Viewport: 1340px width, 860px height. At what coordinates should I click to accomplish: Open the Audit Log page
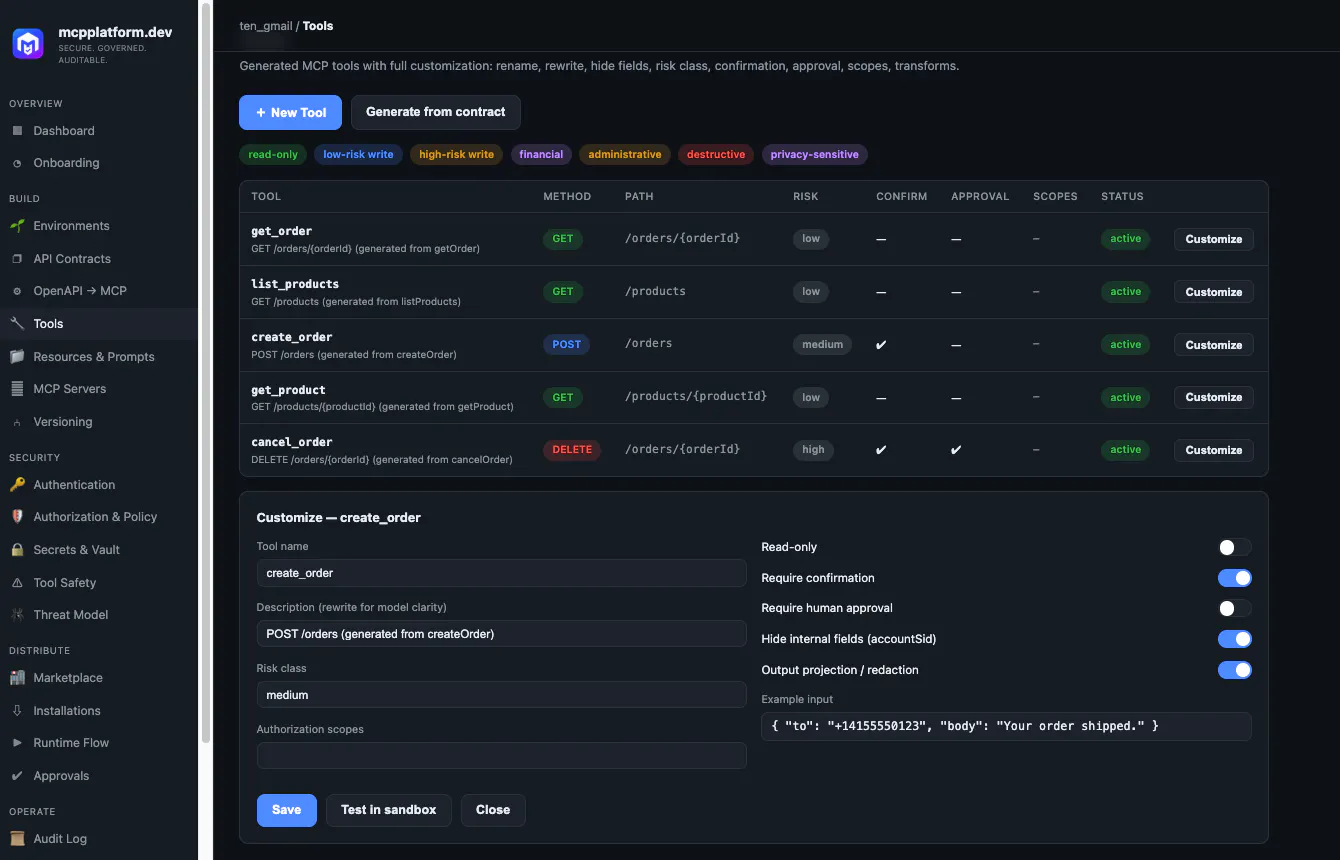99,839
